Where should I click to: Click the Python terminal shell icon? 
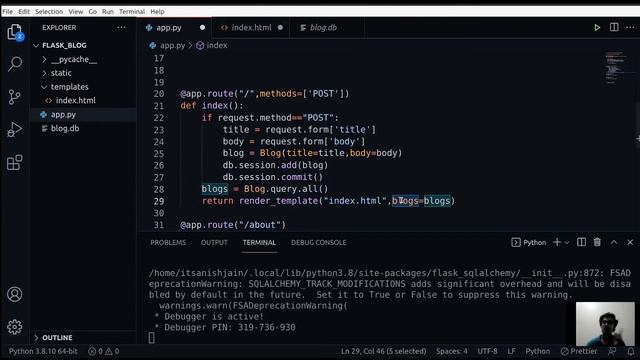[x=516, y=242]
